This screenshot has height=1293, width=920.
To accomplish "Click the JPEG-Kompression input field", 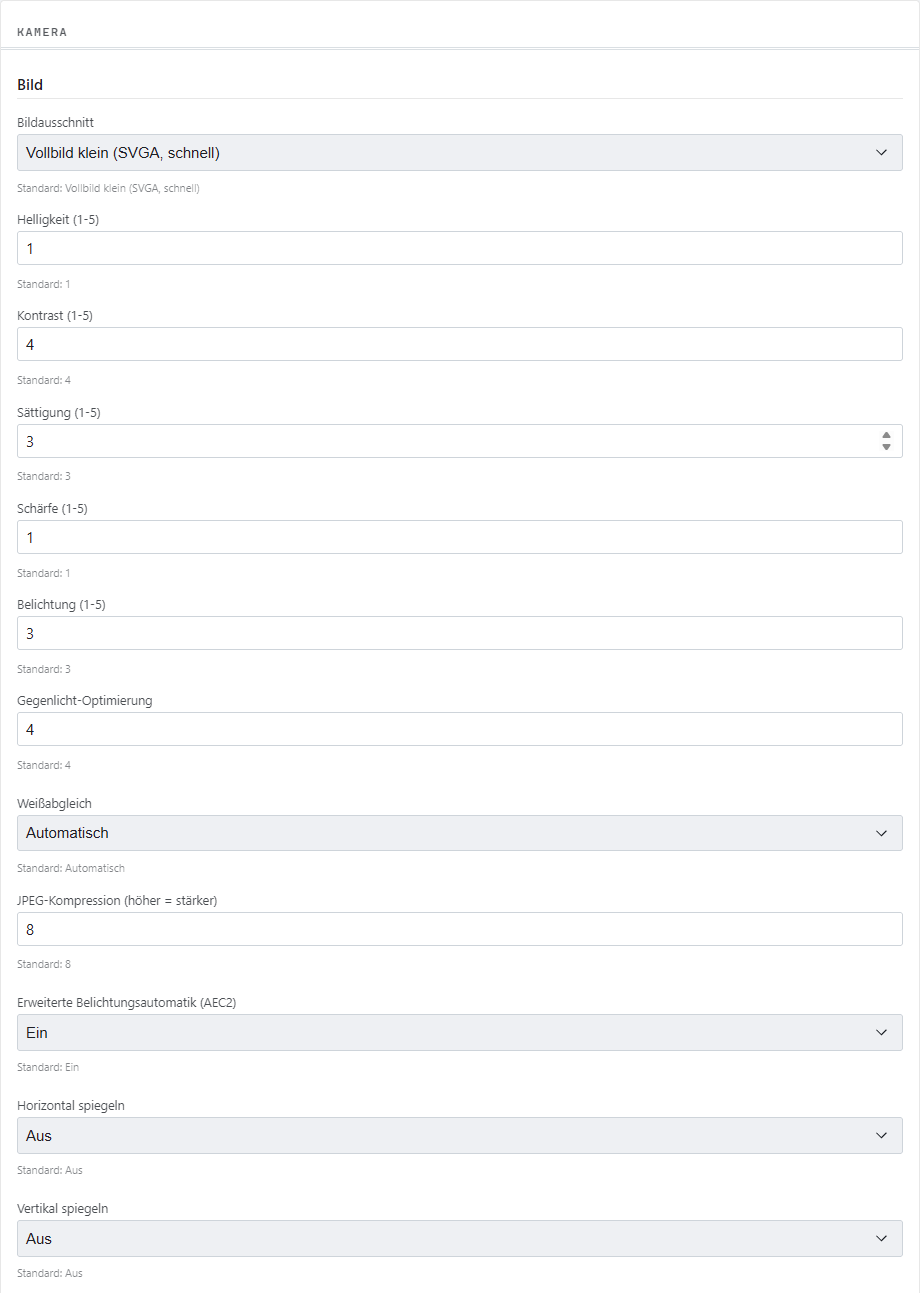I will click(x=460, y=929).
